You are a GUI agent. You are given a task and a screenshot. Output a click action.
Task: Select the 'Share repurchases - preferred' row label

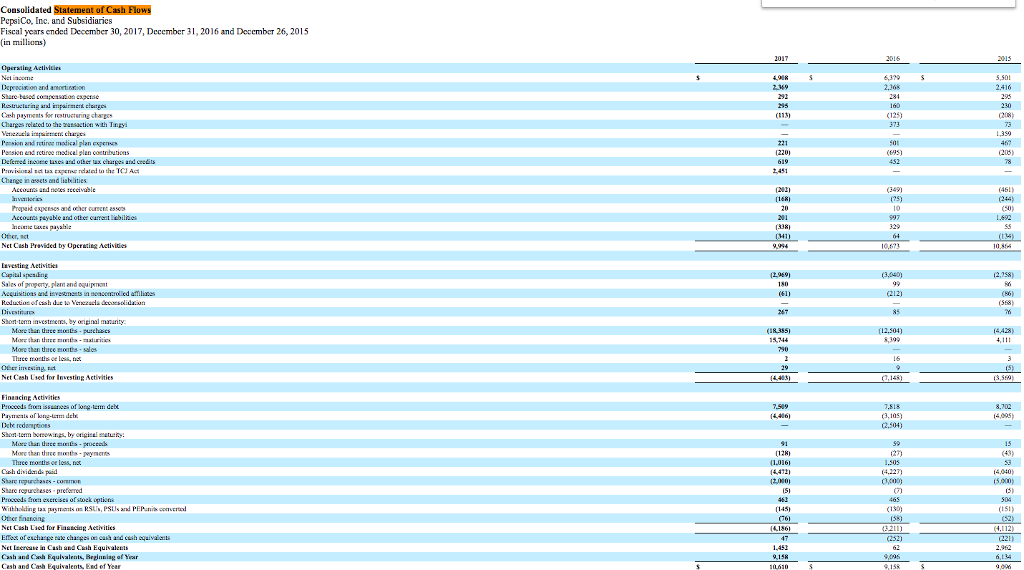pos(42,490)
